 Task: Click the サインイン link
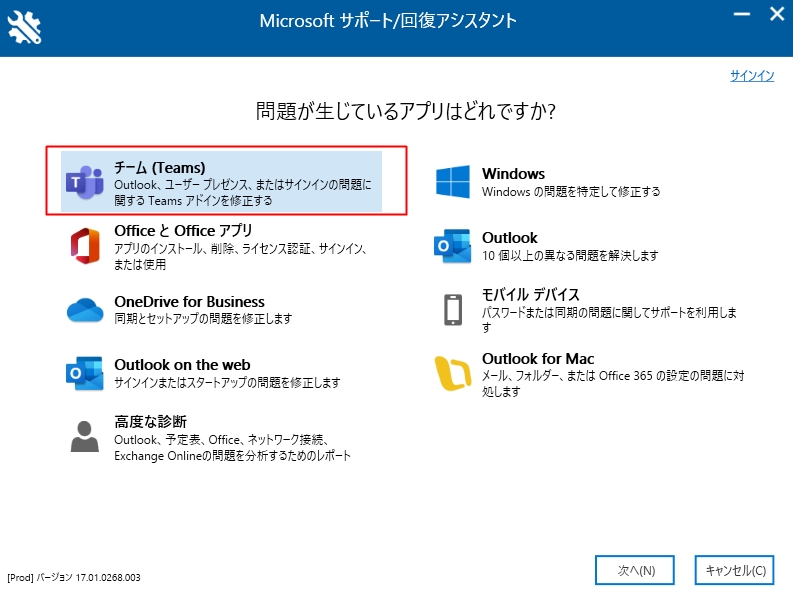point(752,76)
